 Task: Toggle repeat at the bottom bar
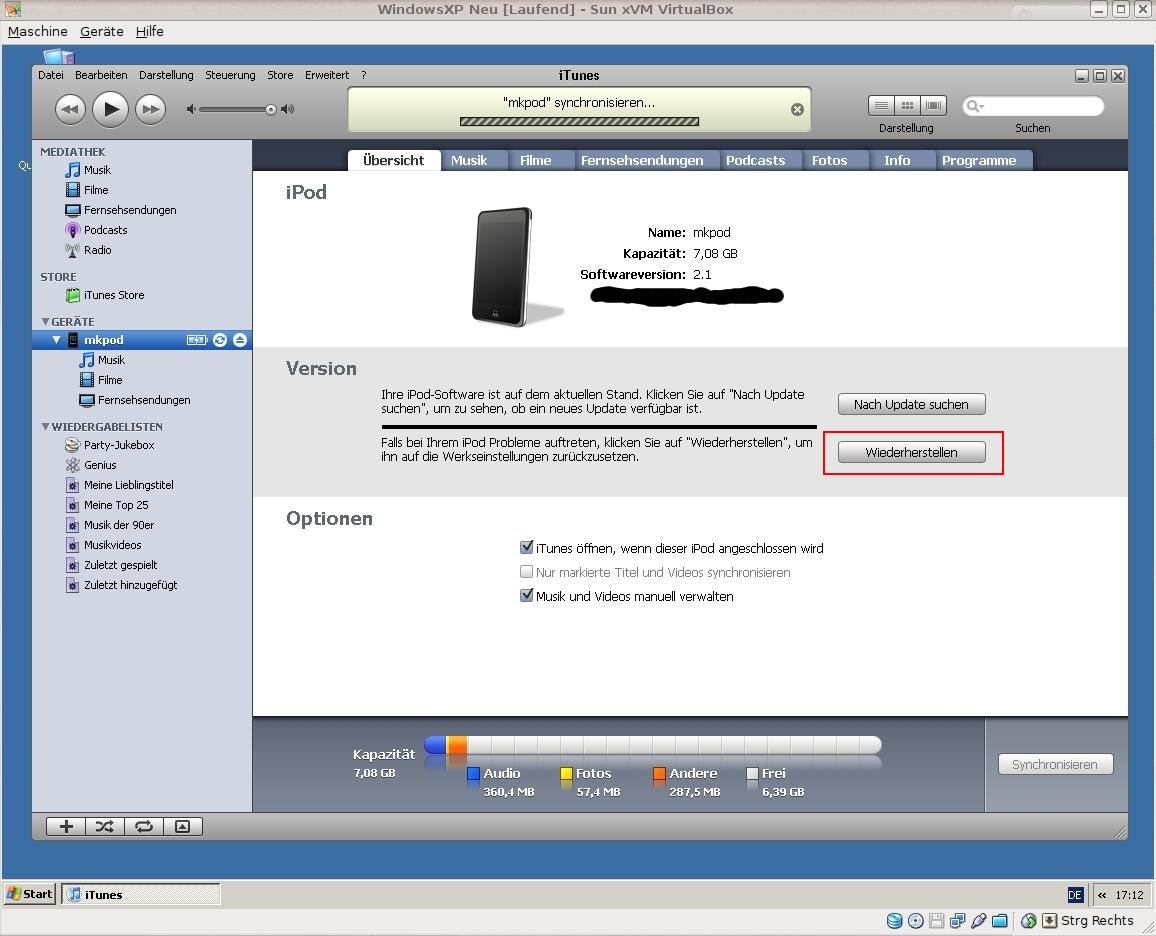[x=144, y=826]
